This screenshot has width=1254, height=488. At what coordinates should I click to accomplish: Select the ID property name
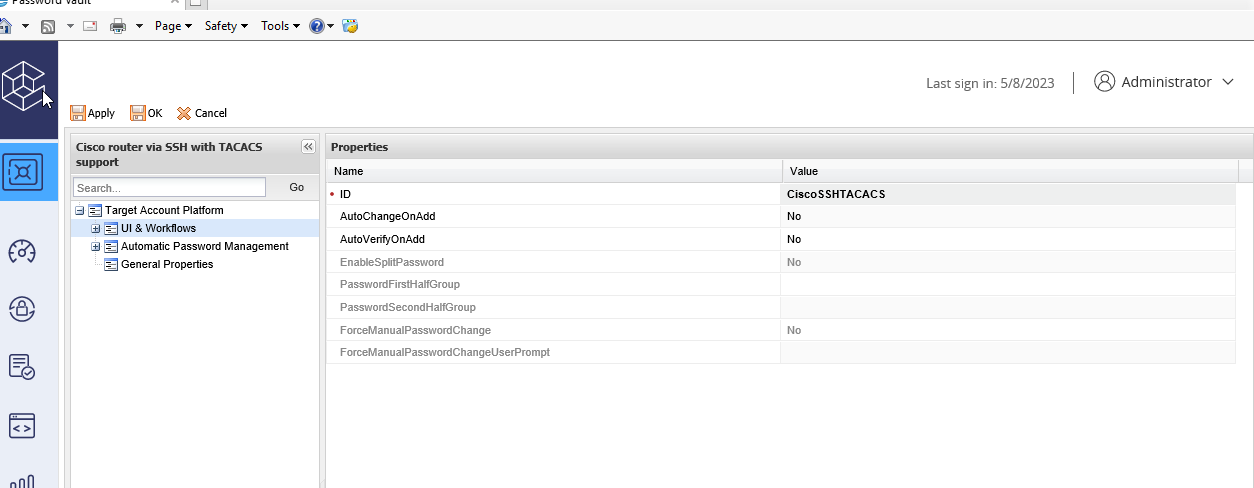pyautogui.click(x=346, y=194)
